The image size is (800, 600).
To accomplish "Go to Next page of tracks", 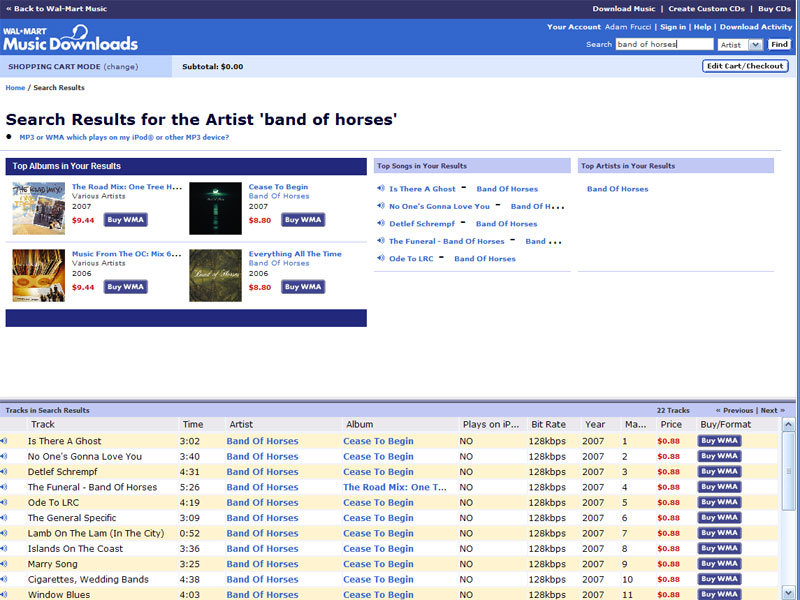I will click(x=772, y=410).
